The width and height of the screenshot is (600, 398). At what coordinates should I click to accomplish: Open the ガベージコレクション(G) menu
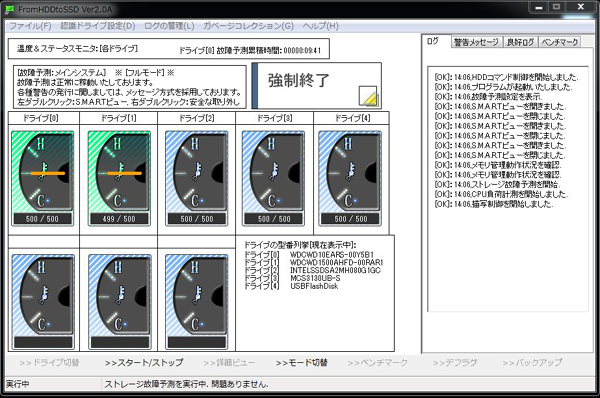(248, 26)
